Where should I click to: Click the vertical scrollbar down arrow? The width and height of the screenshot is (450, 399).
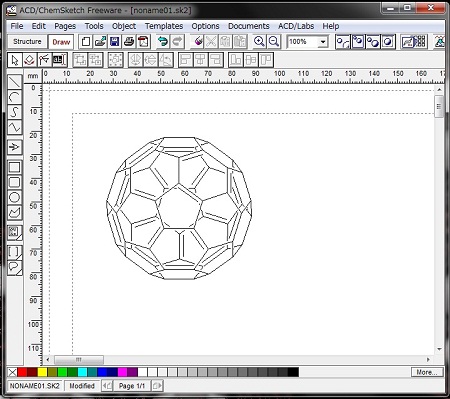point(439,349)
